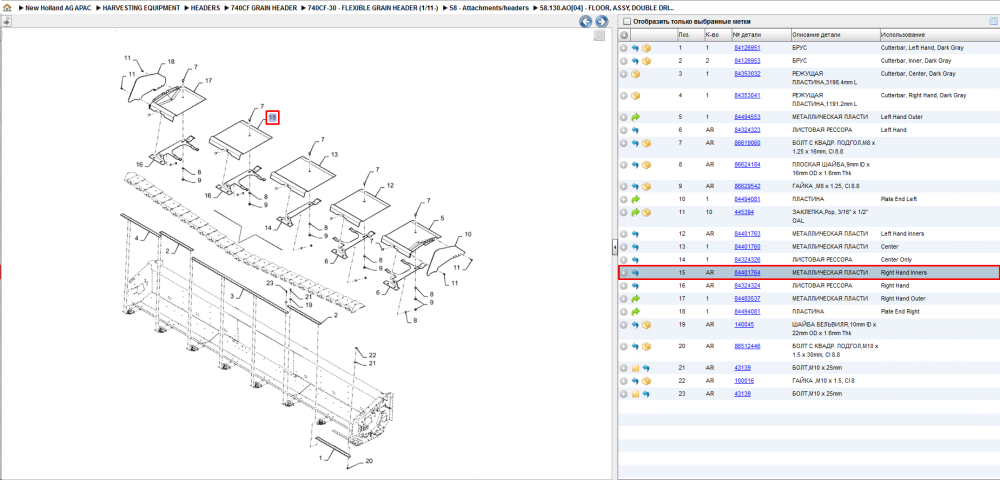1000x480 pixels.
Task: Select callout 17 in the diagram
Action: click(208, 81)
